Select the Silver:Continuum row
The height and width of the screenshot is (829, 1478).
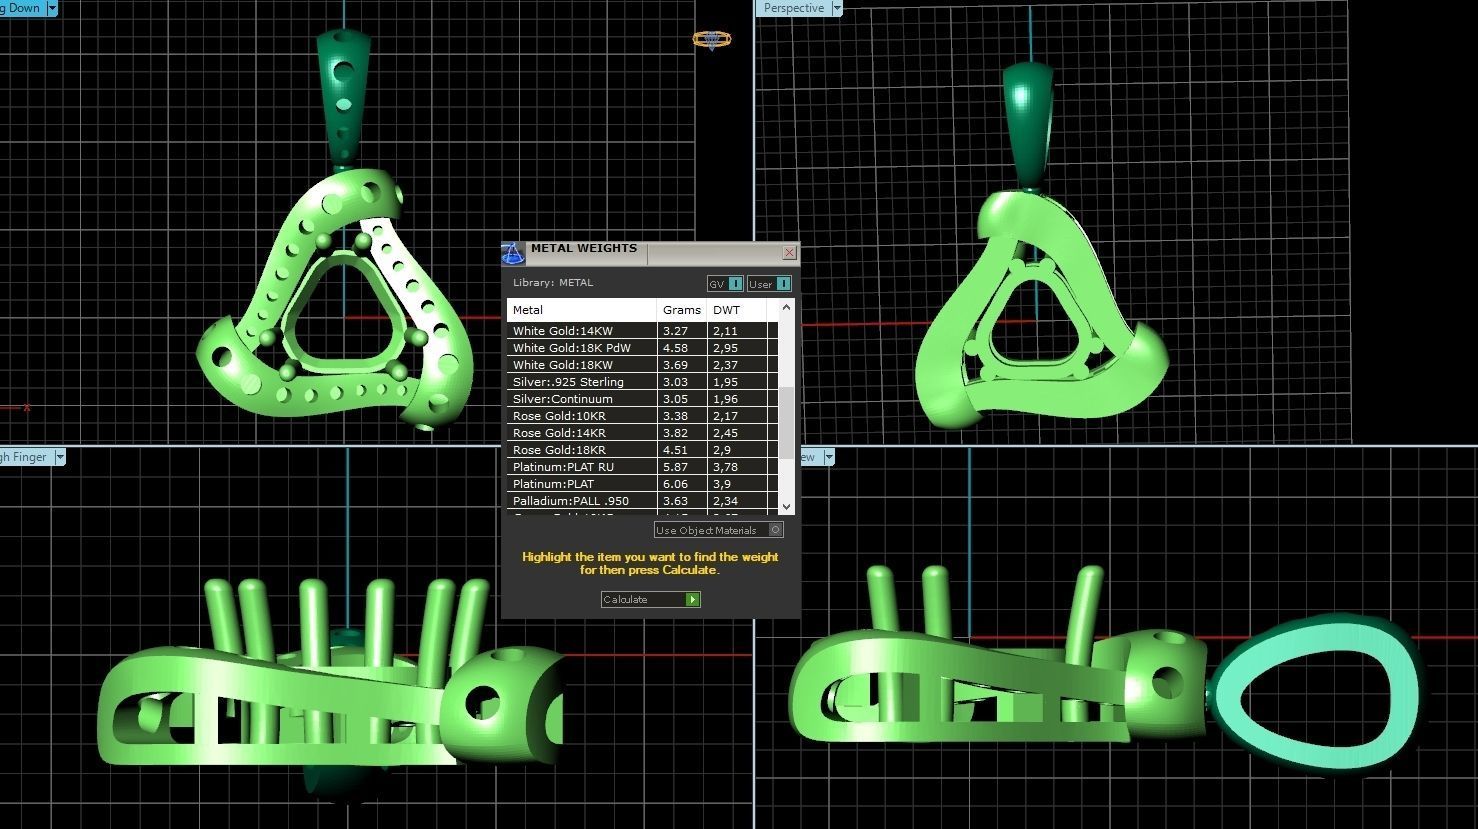[642, 399]
